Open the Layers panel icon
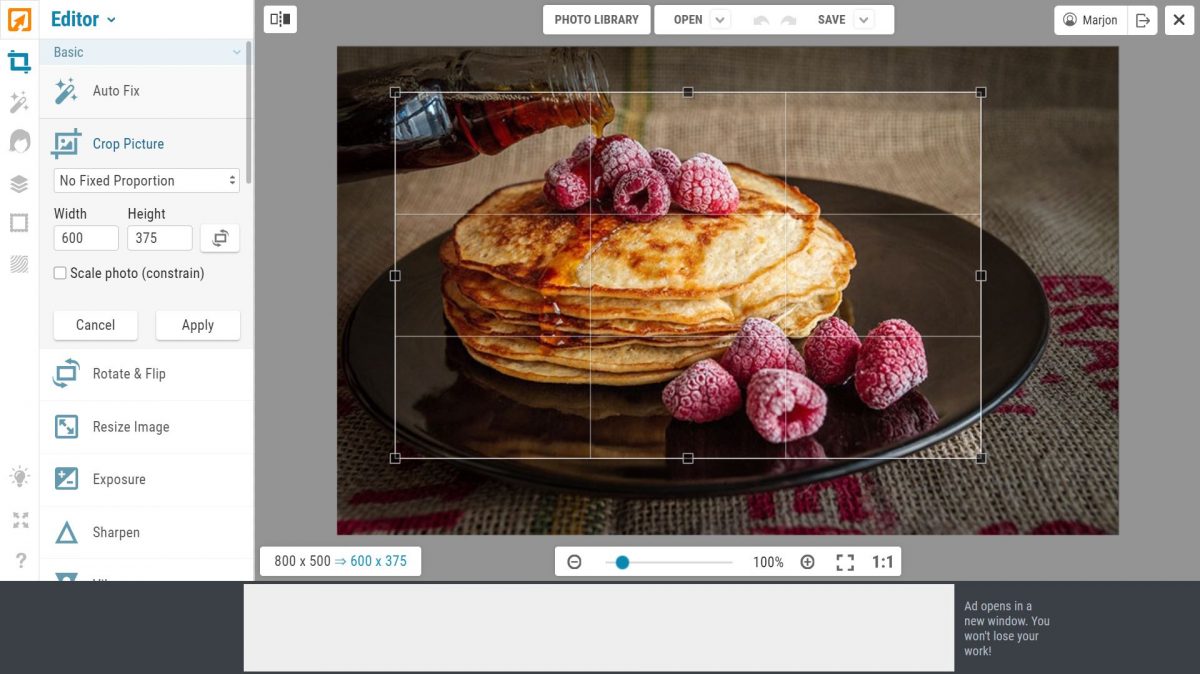The image size is (1200, 674). tap(19, 183)
